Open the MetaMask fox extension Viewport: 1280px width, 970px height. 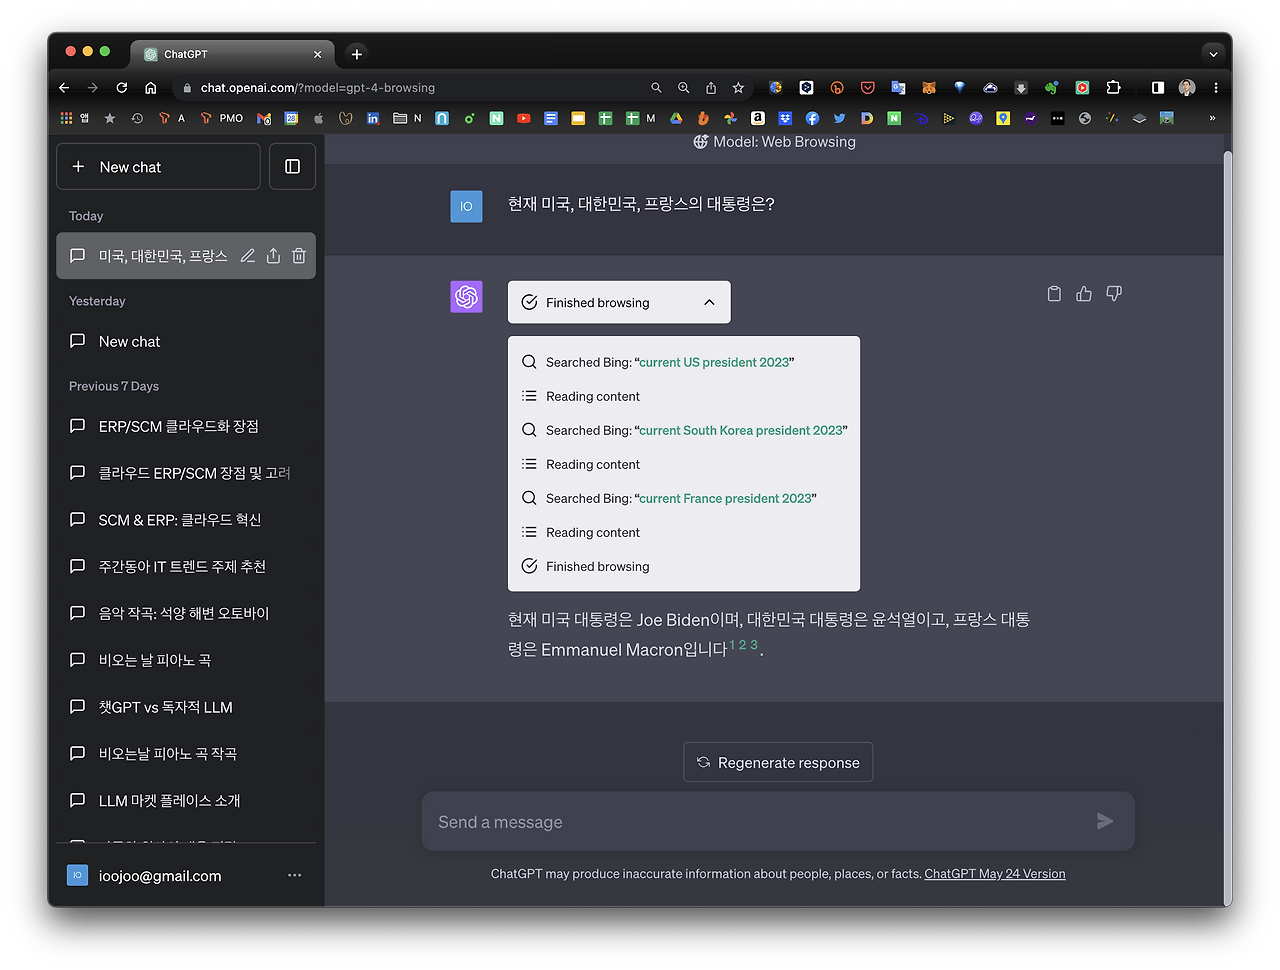(929, 88)
